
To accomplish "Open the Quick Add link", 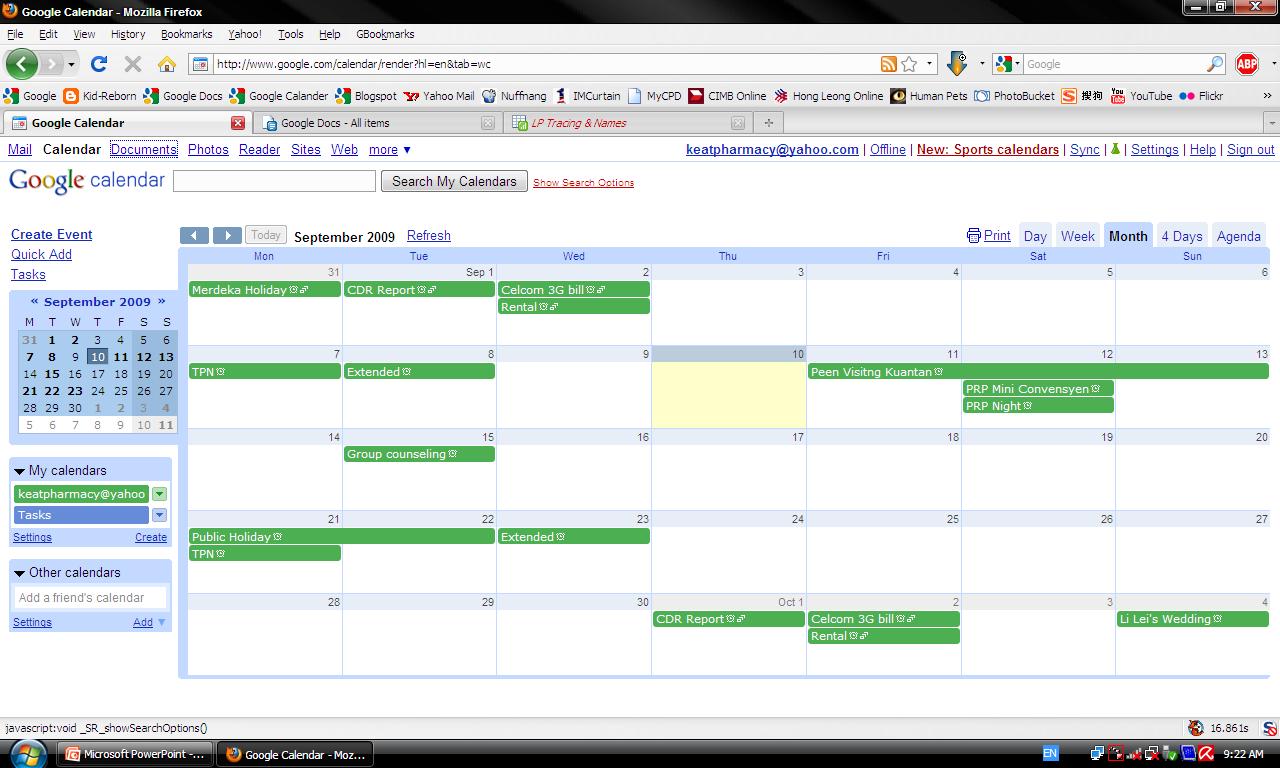I will (x=41, y=254).
